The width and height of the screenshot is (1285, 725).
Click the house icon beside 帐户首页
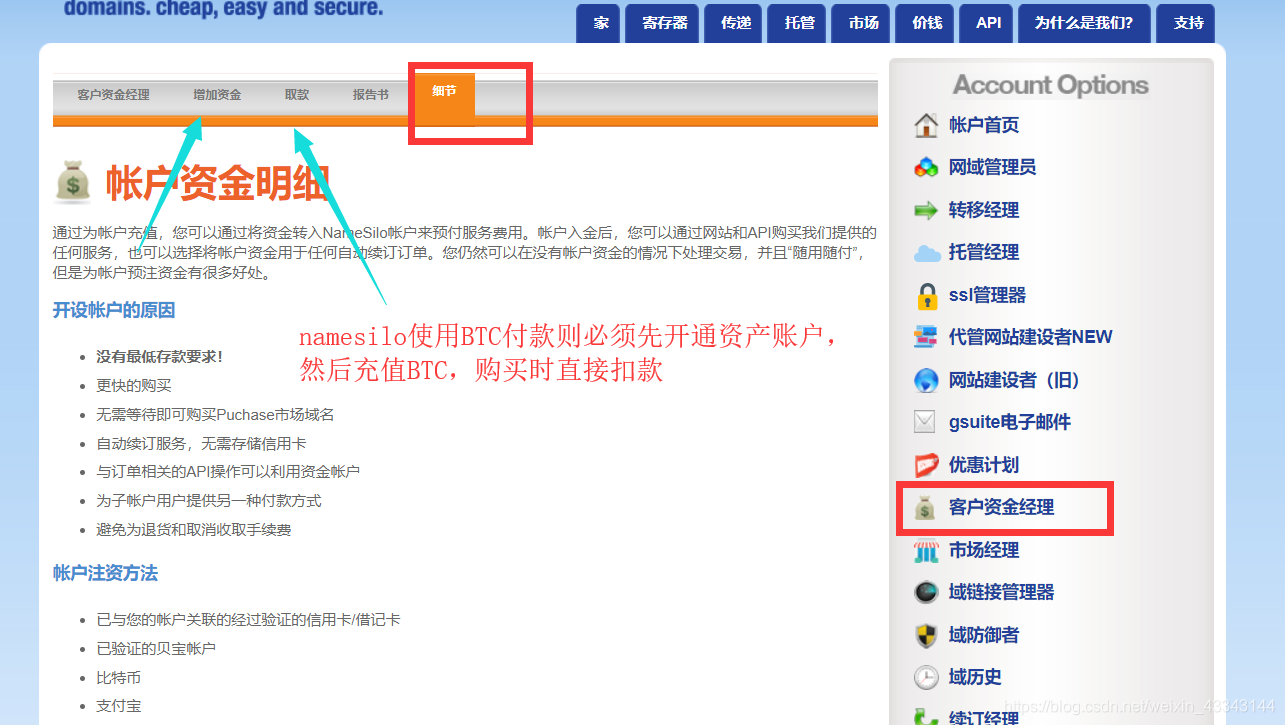click(926, 125)
